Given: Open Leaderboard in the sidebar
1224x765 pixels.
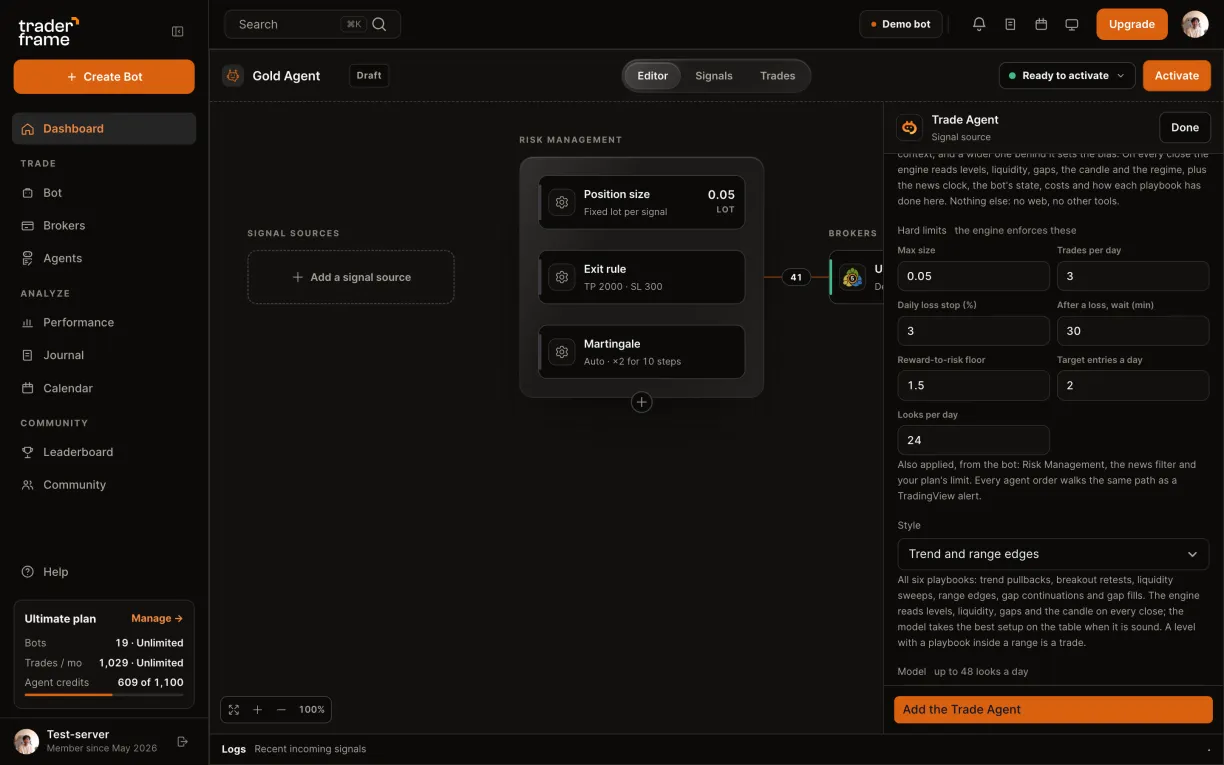Looking at the screenshot, I should 104,452.
